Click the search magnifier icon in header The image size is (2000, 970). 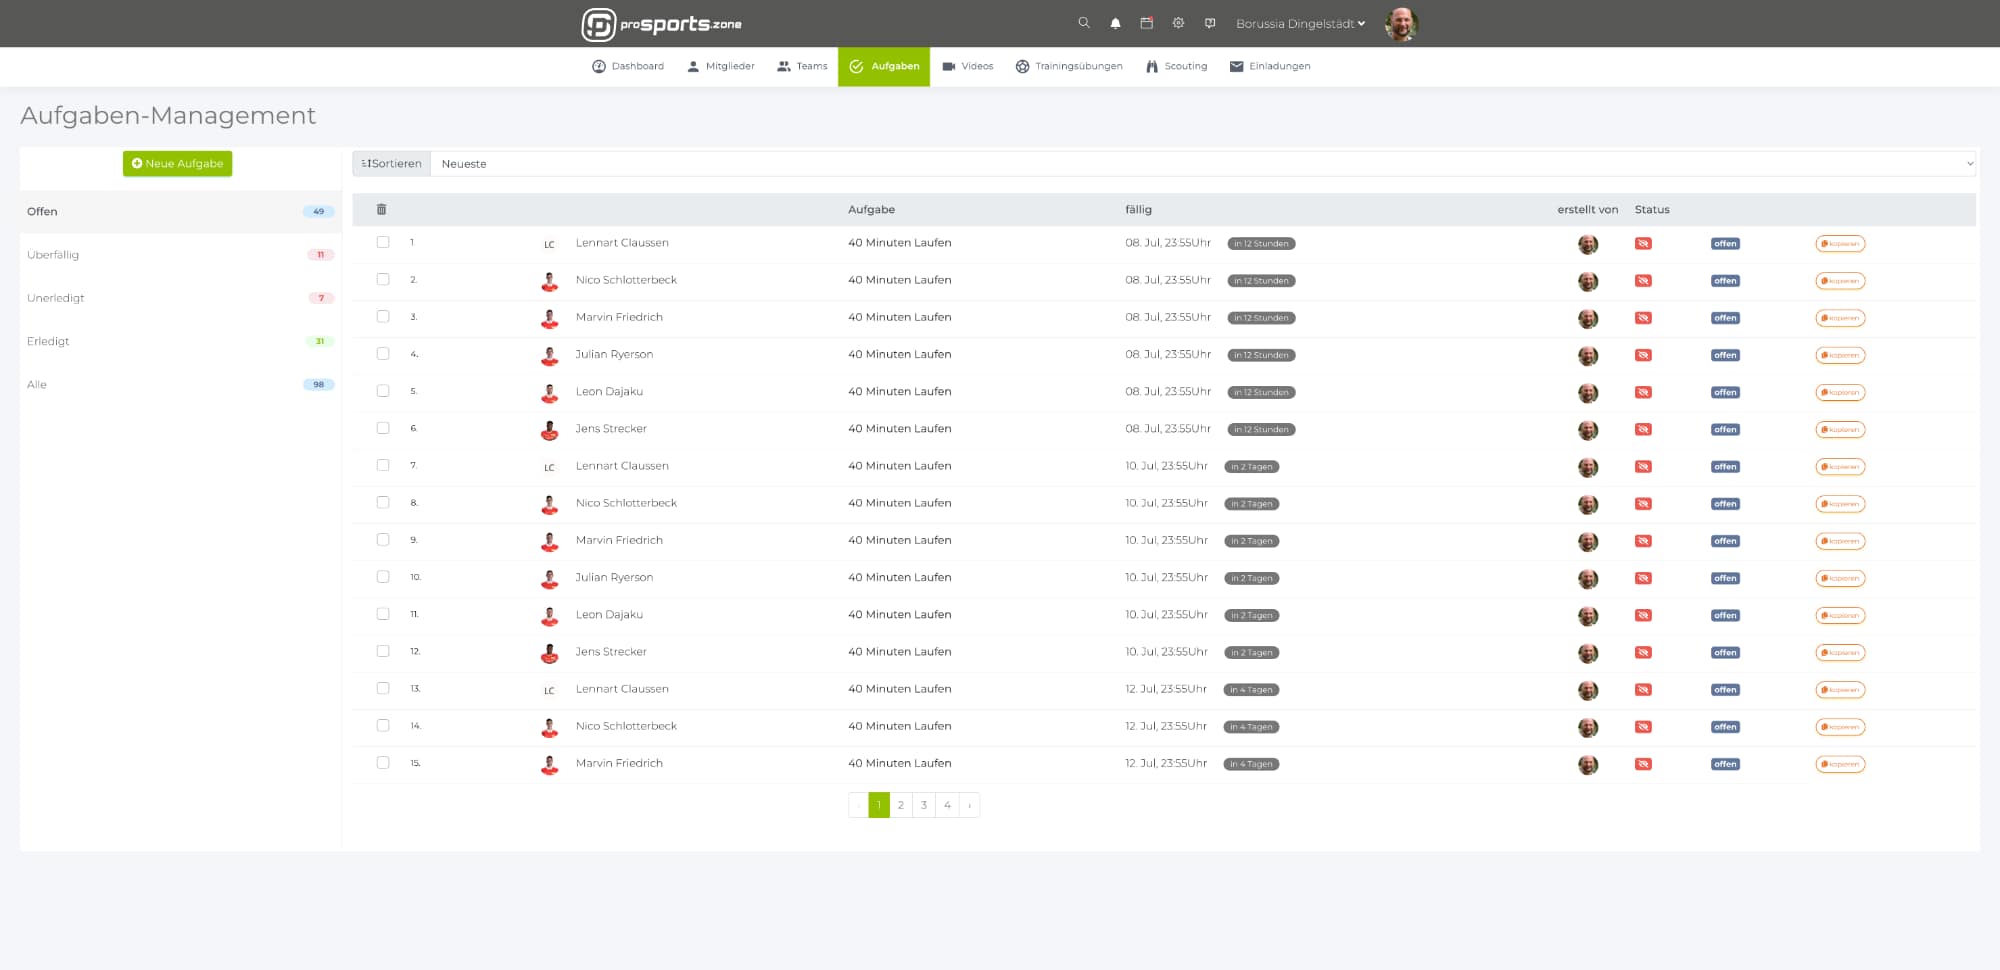tap(1083, 23)
